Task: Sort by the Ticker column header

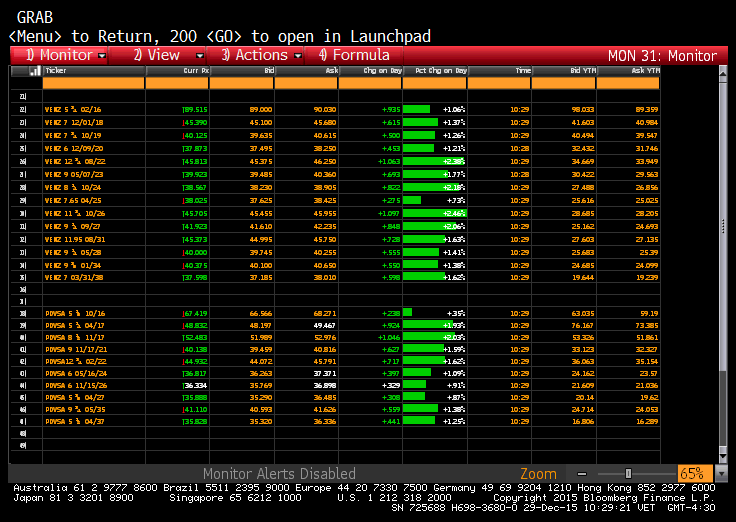Action: [94, 71]
